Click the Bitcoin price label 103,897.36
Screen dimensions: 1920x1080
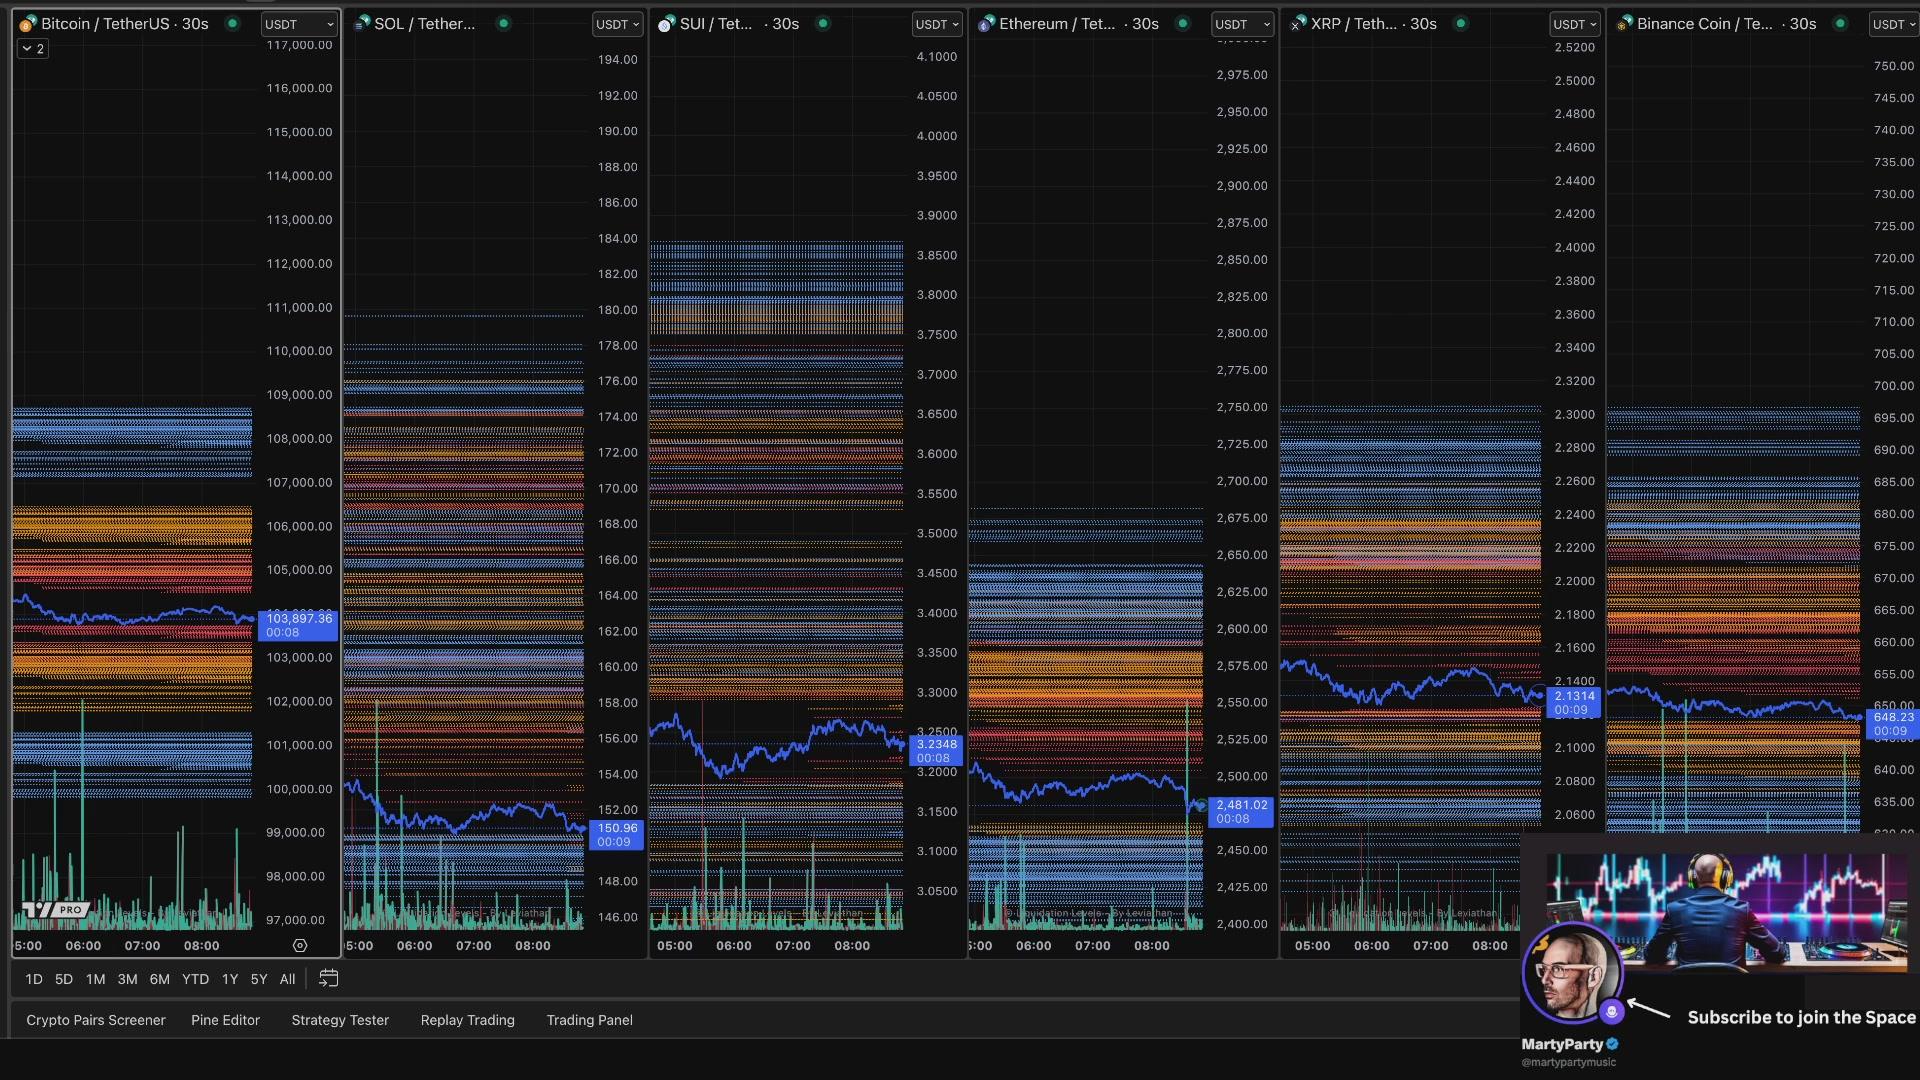tap(298, 625)
